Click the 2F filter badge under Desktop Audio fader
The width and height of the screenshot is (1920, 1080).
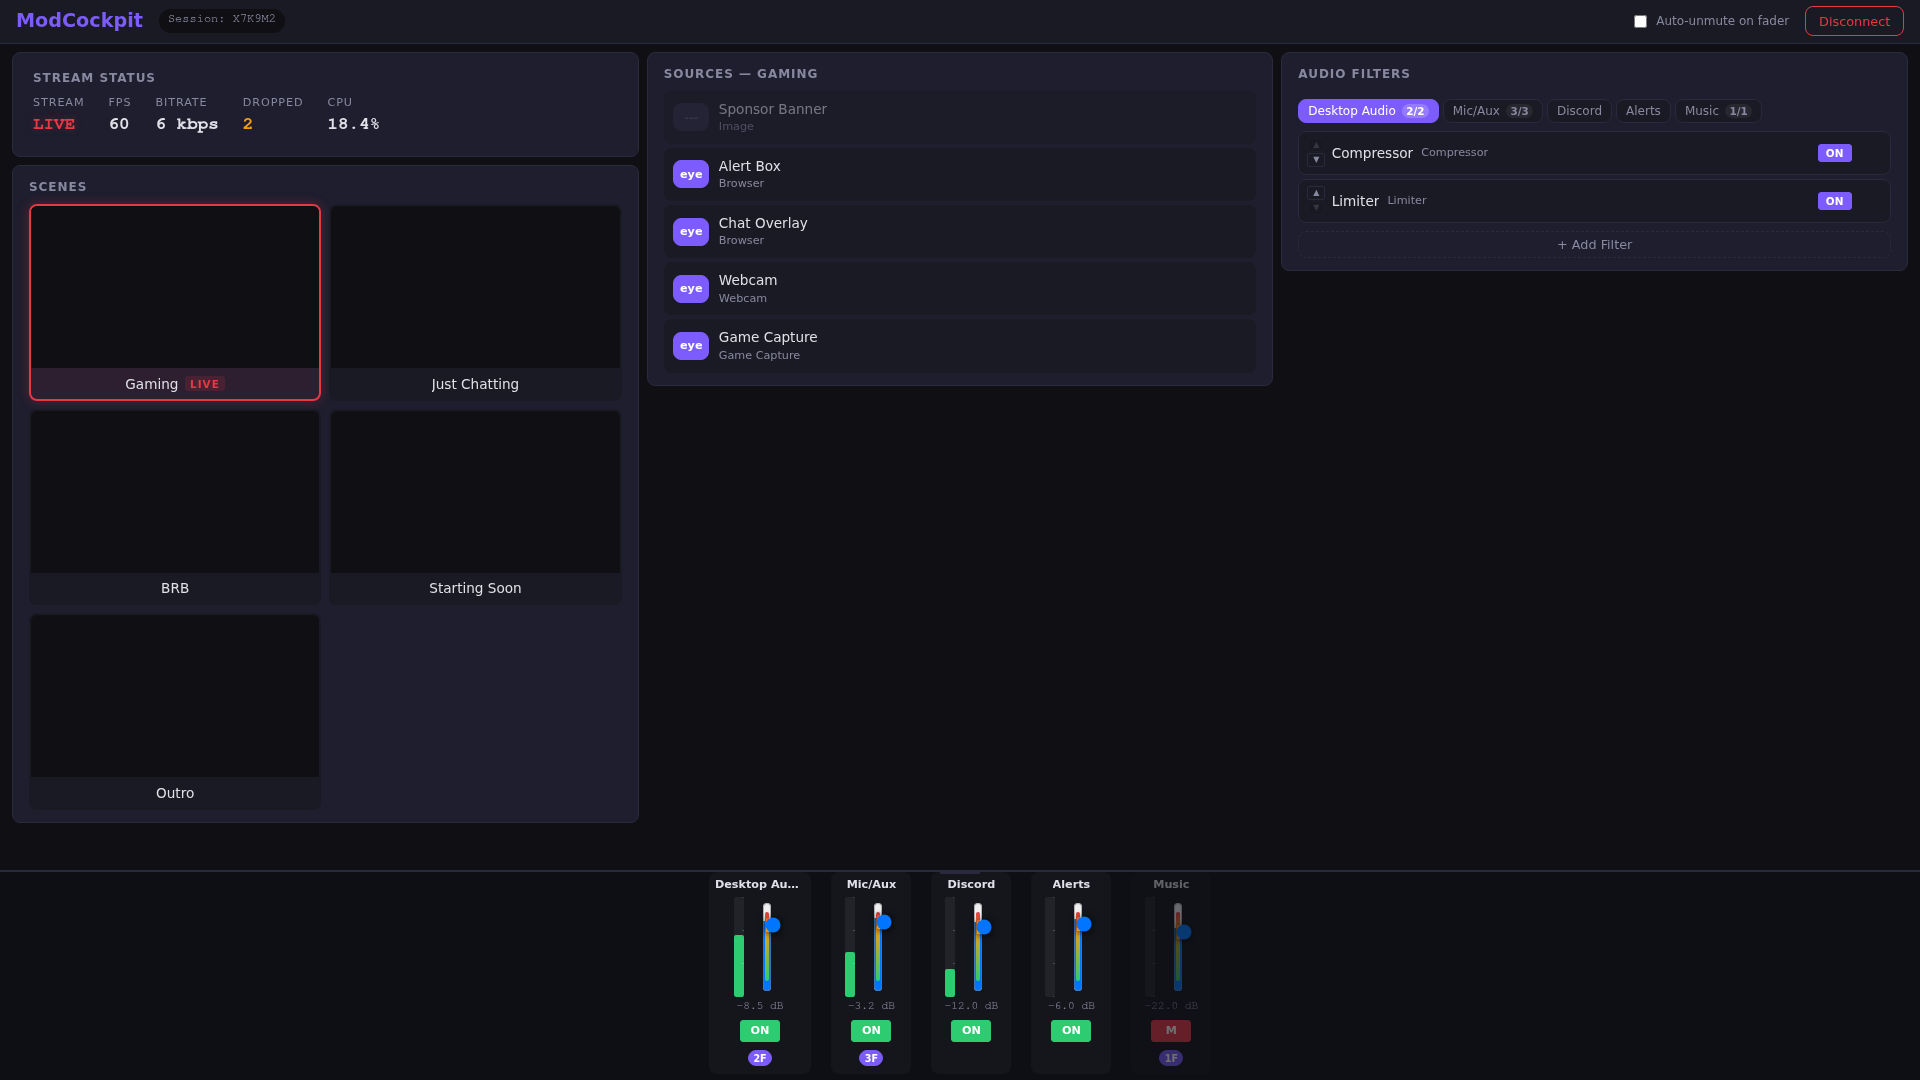coord(760,1057)
